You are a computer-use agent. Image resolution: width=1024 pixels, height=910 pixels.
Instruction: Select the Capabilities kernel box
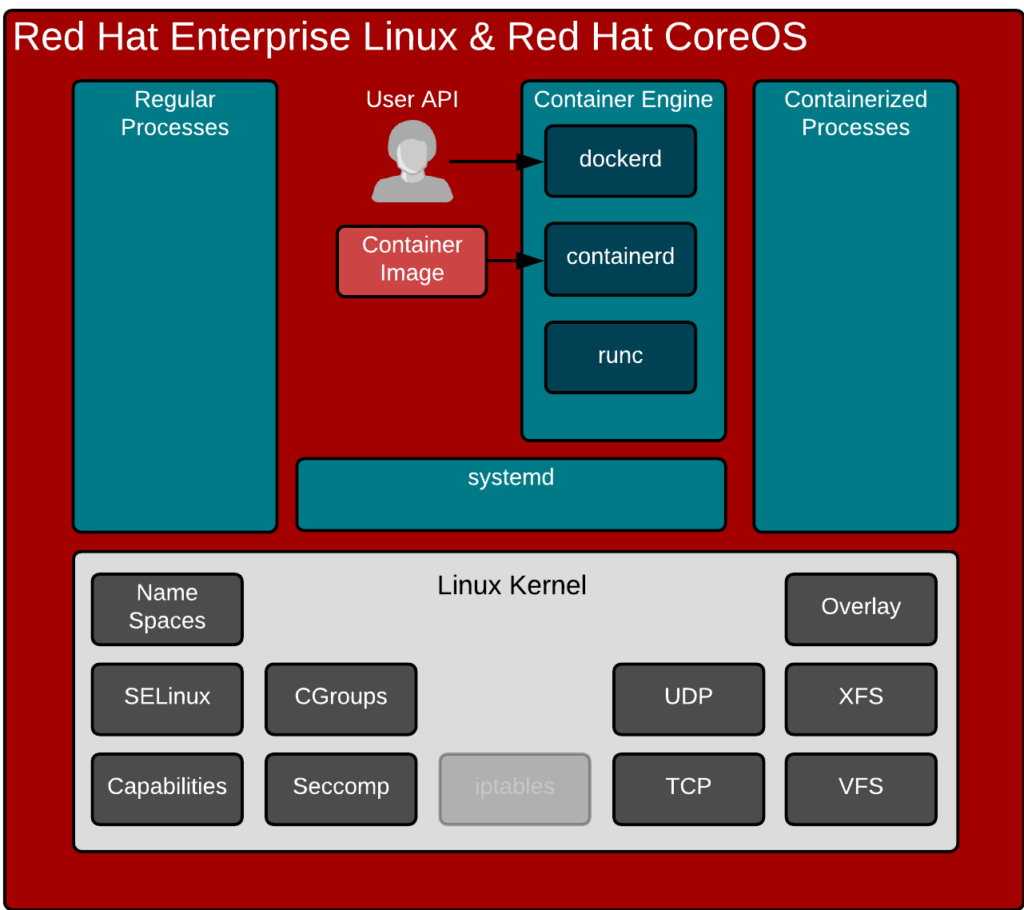point(167,789)
